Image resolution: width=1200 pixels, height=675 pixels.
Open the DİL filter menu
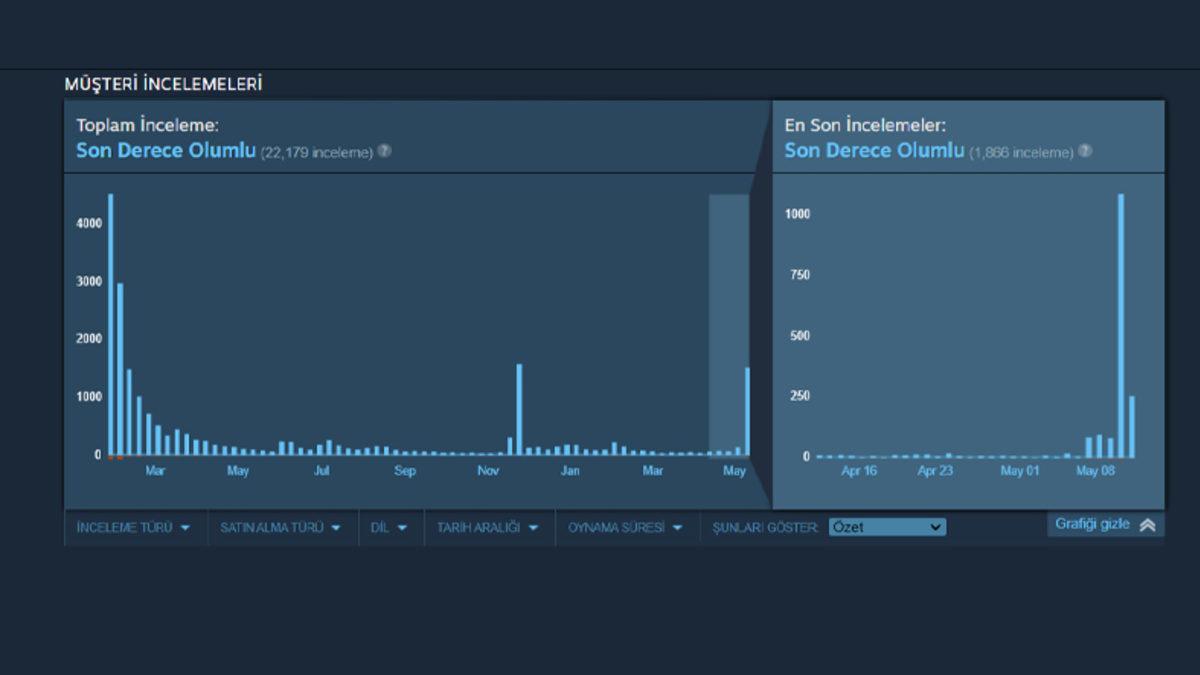pyautogui.click(x=390, y=527)
